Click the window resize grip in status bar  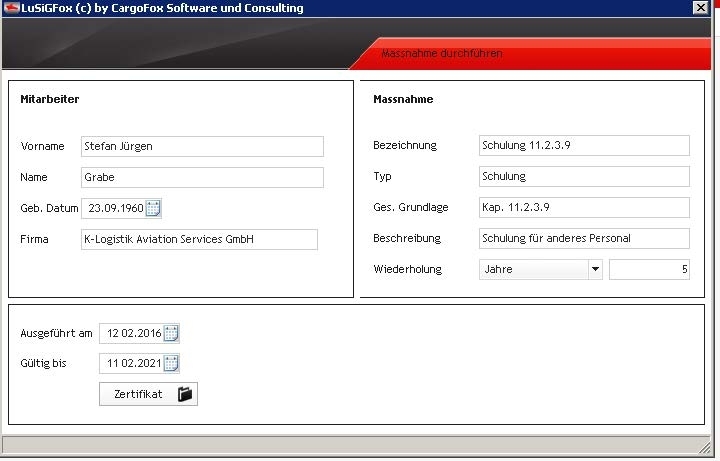(704, 448)
